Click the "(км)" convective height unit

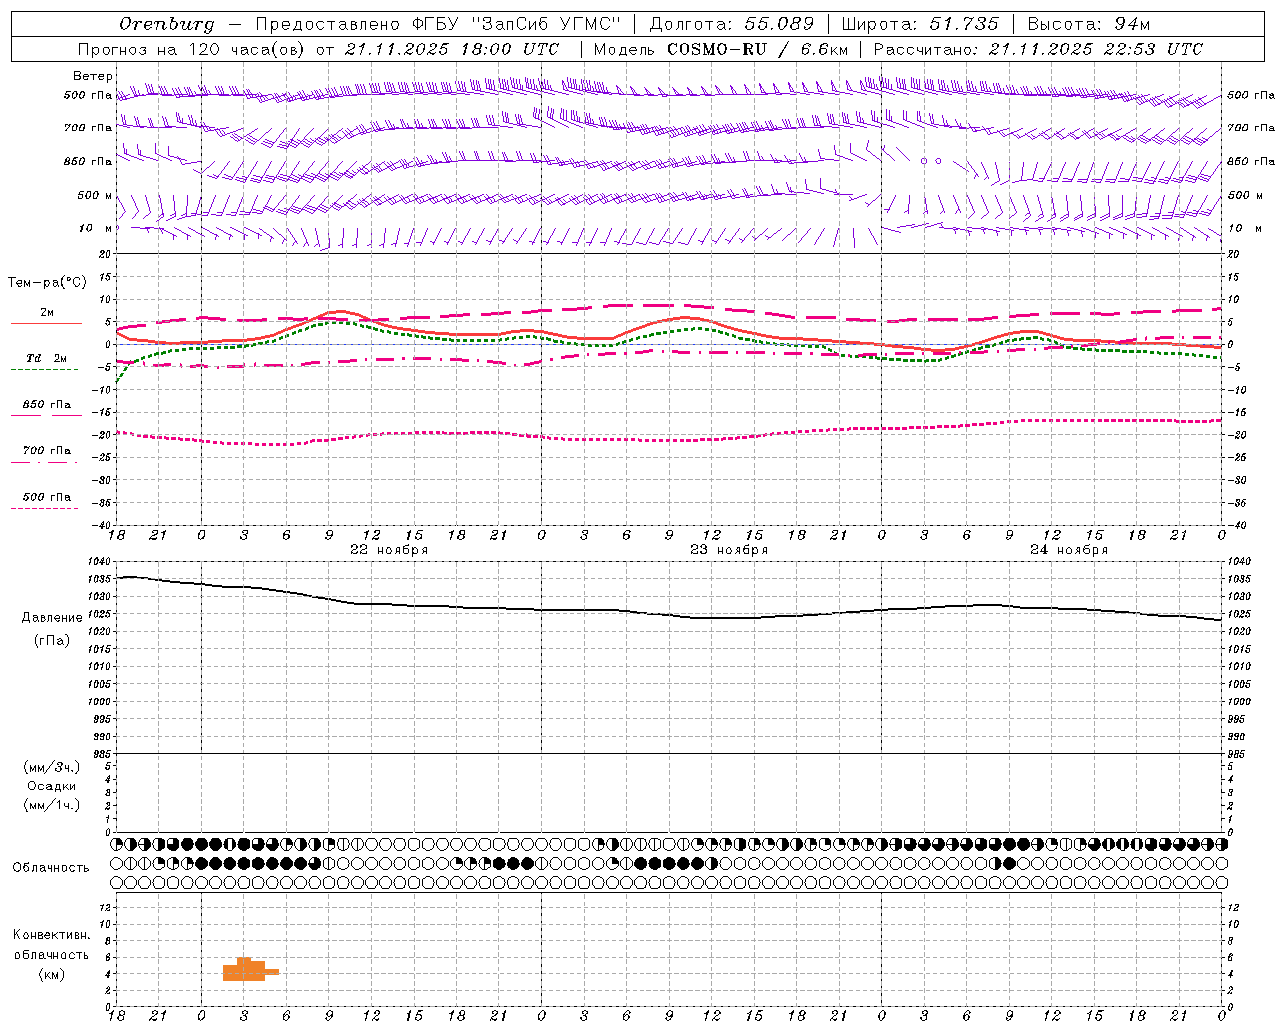52,974
